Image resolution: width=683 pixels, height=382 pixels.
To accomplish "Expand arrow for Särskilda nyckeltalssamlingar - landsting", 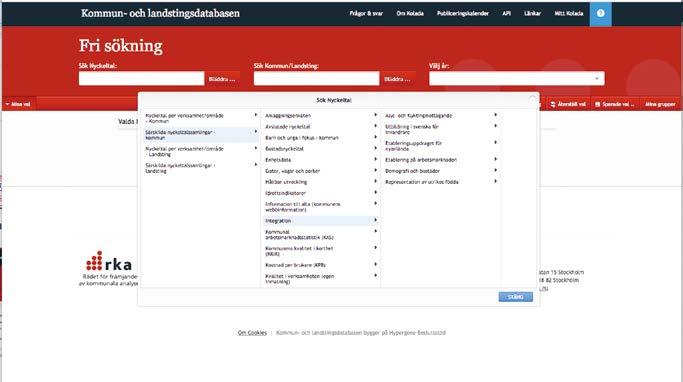I will (x=256, y=165).
